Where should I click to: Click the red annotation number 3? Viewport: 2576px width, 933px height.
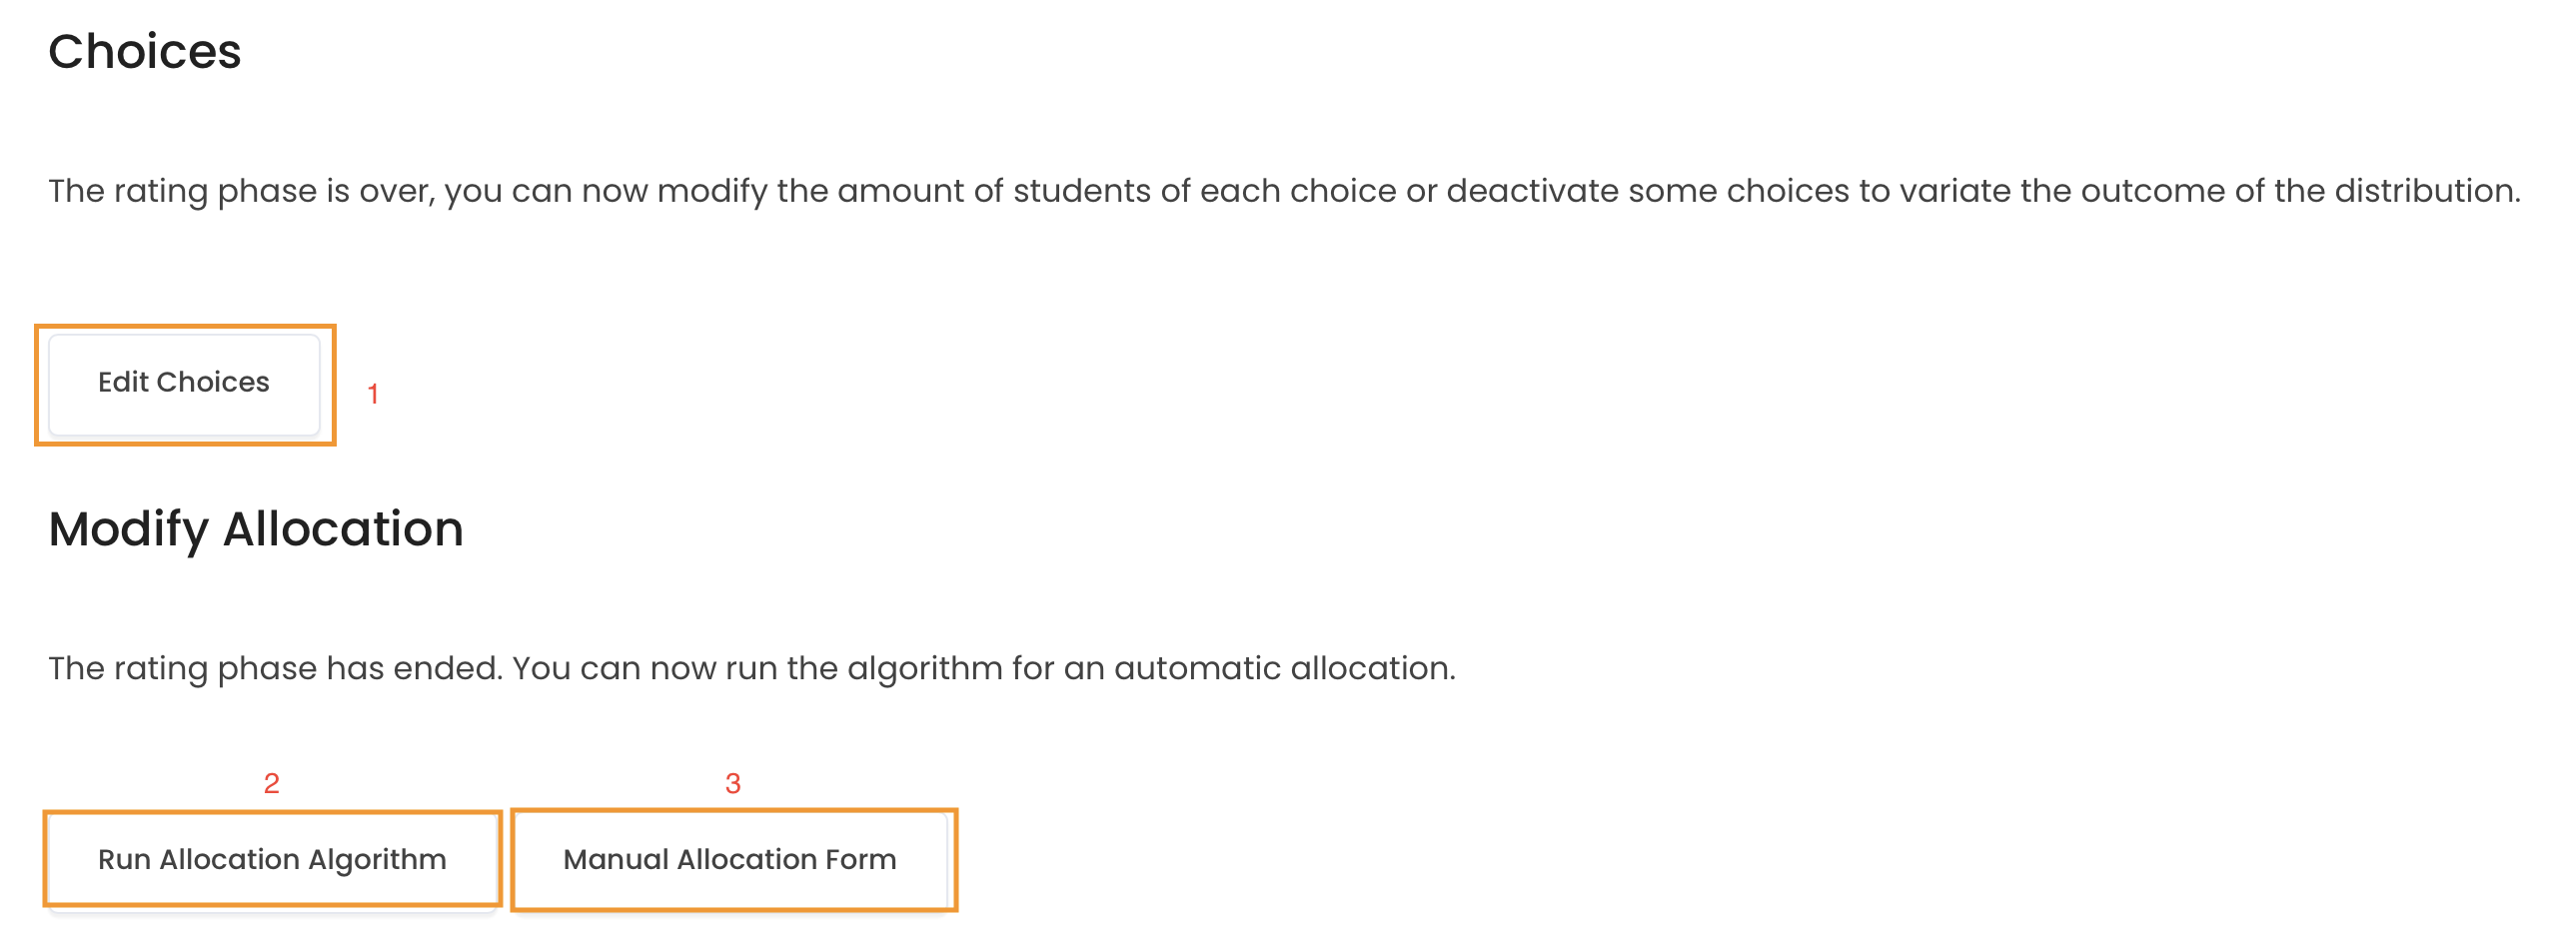tap(733, 783)
